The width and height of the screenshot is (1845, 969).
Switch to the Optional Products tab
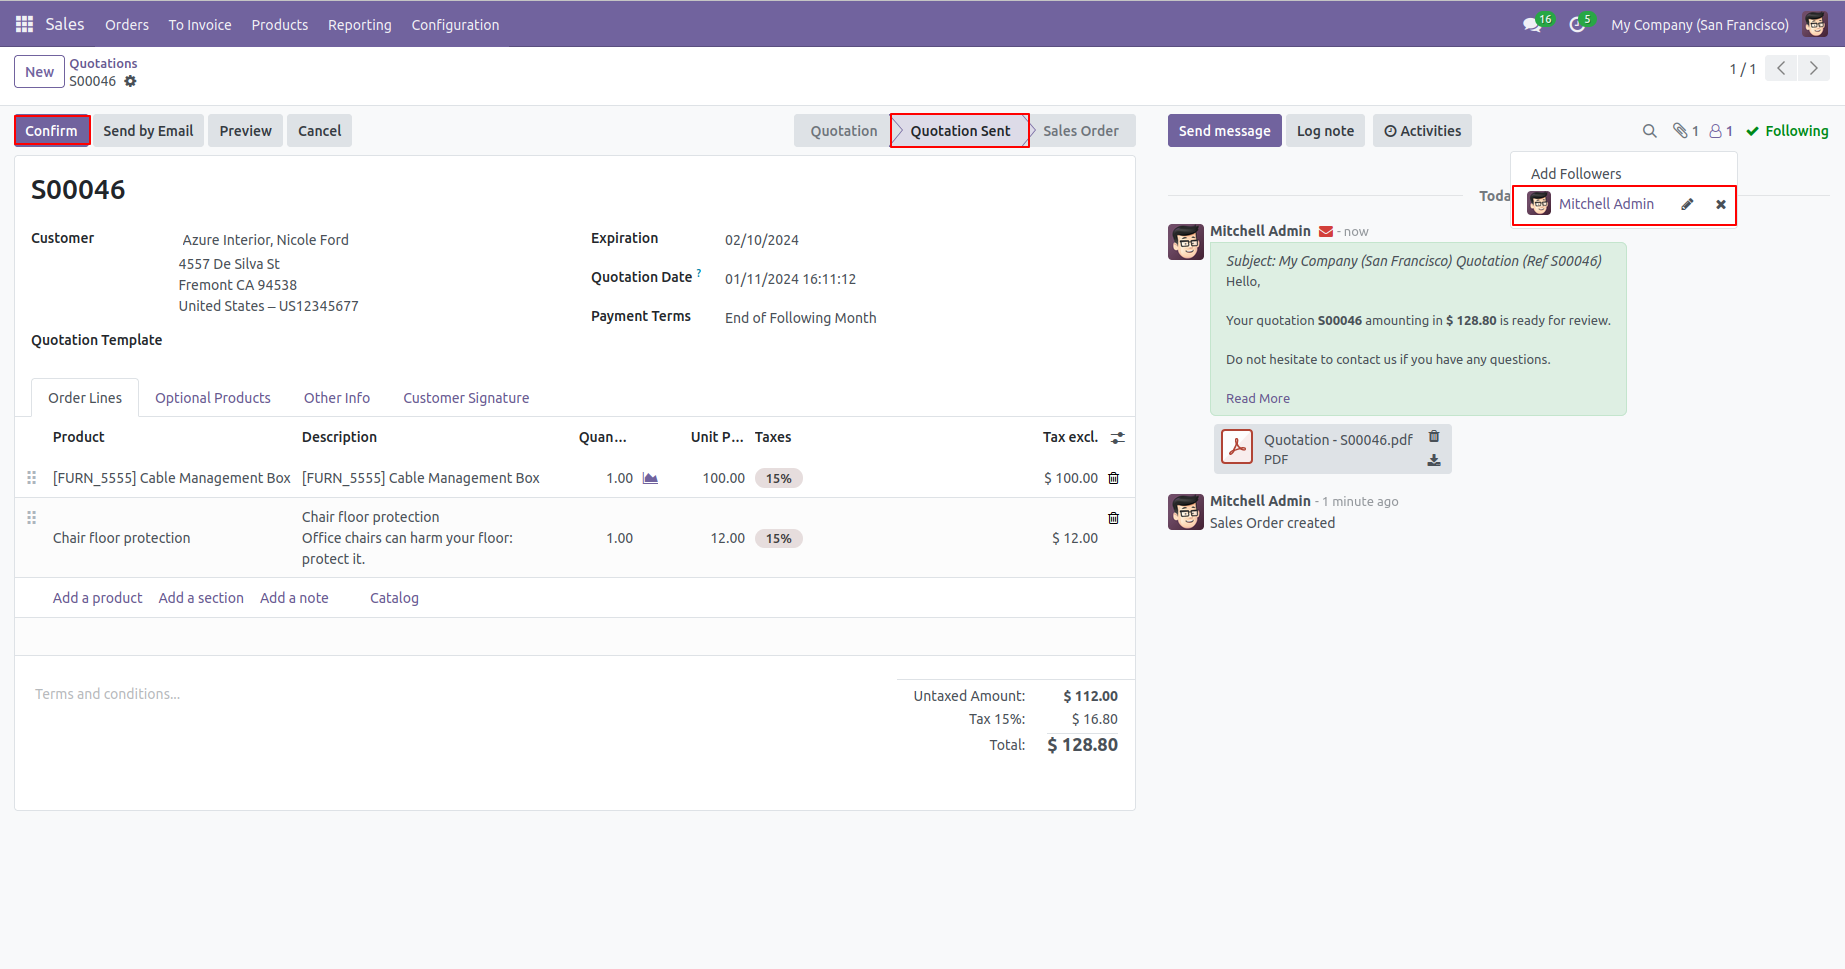[212, 398]
